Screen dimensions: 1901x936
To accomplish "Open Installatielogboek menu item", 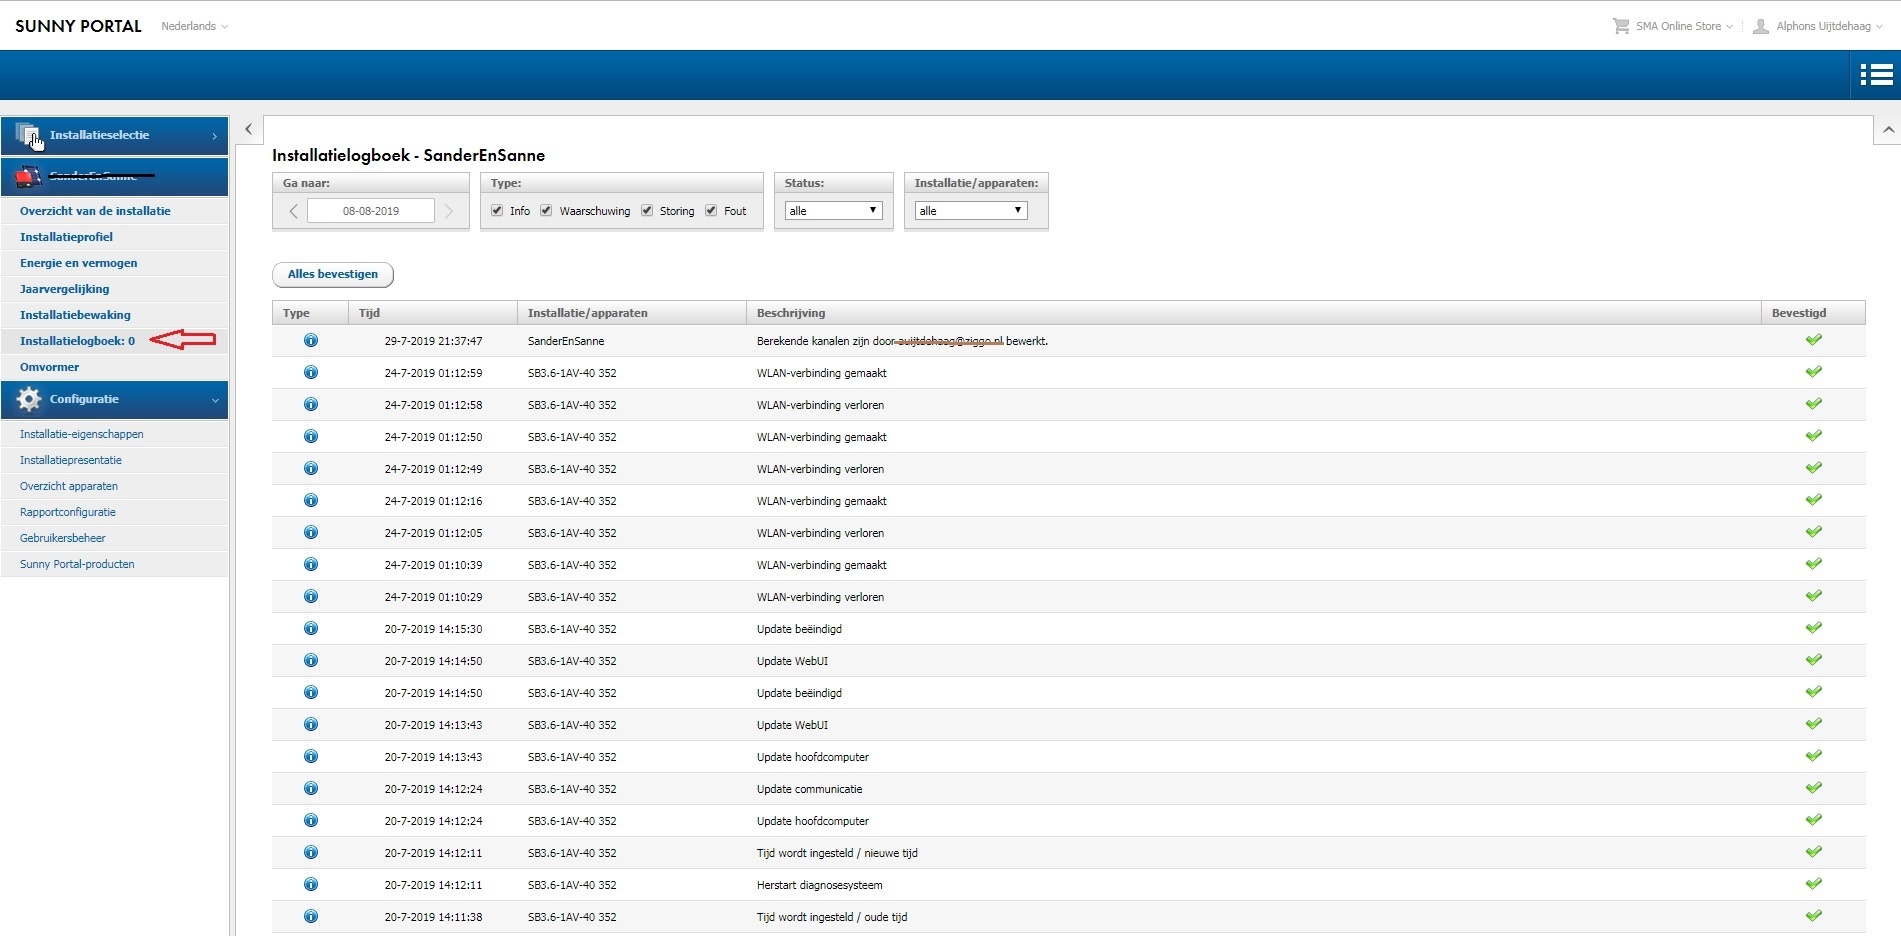I will tap(77, 341).
